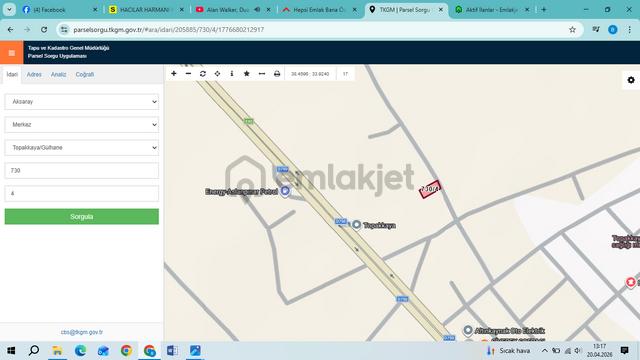This screenshot has height=360, width=640.
Task: Expand the Aksaray province dropdown
Action: click(x=82, y=102)
